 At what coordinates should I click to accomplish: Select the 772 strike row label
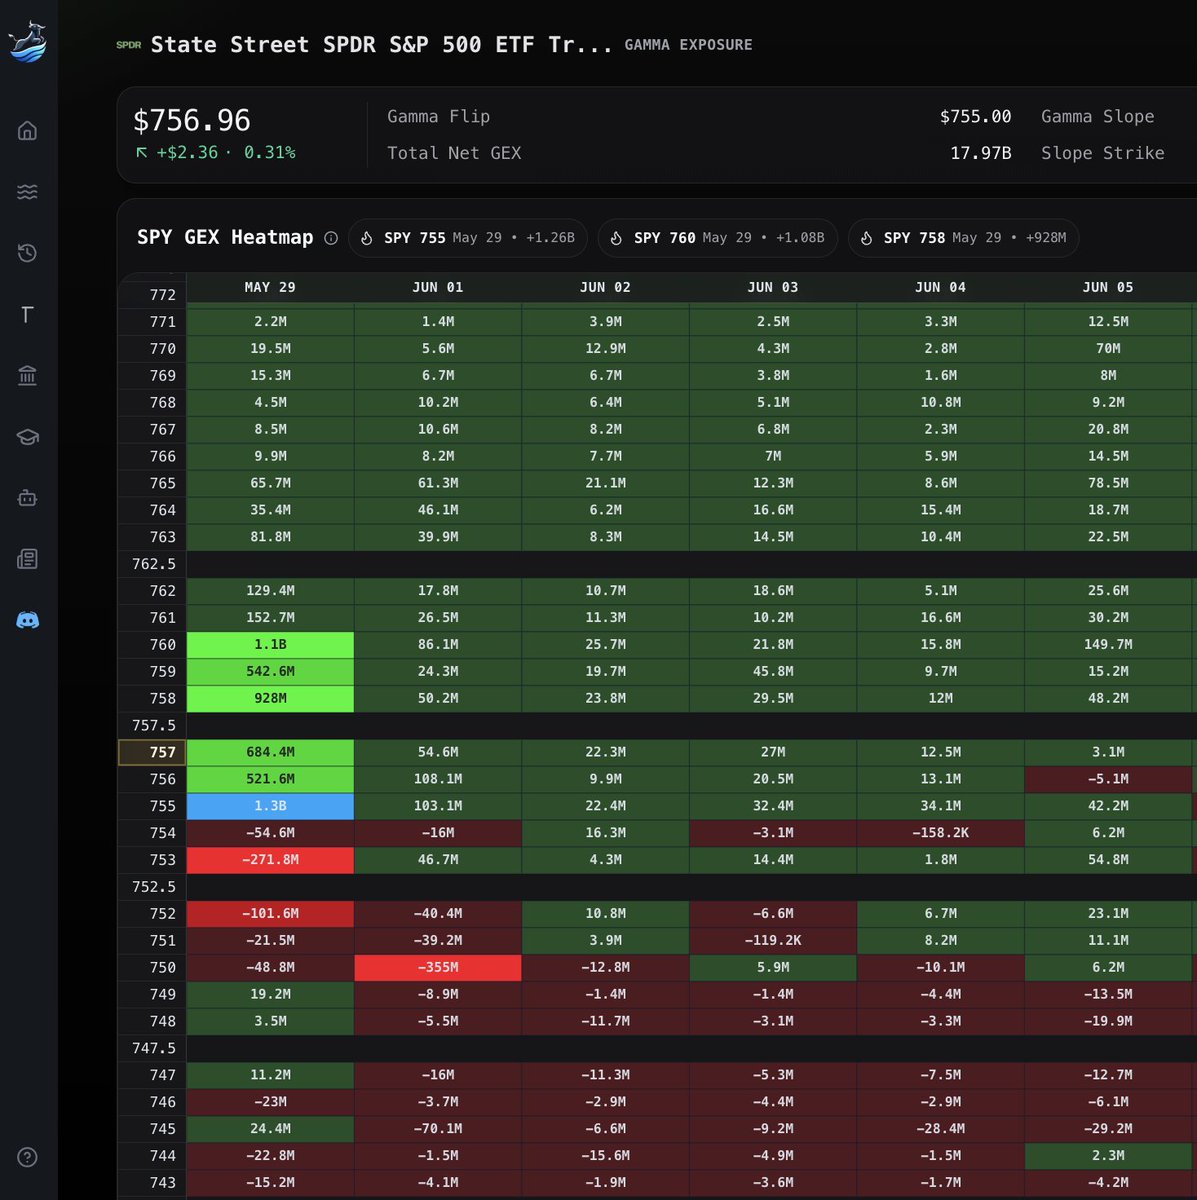(153, 295)
